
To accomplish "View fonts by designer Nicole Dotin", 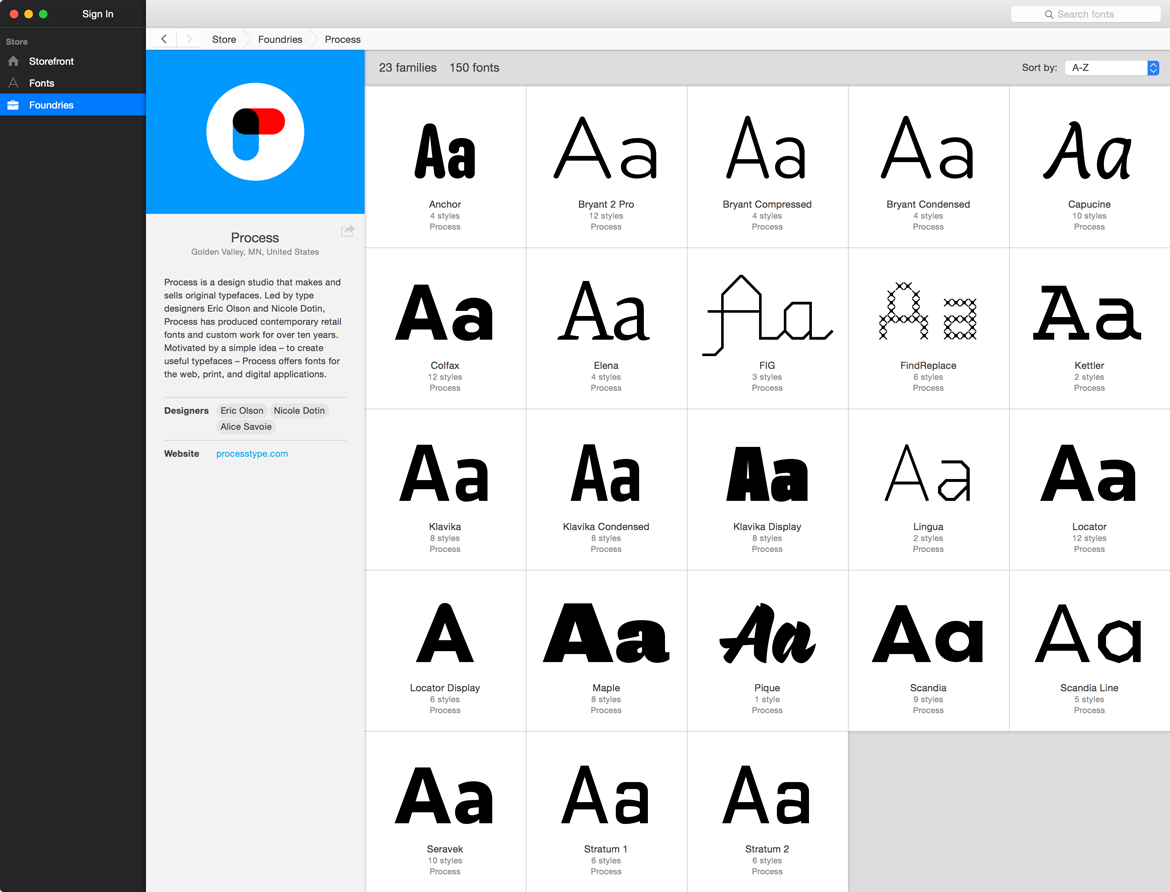I will point(298,410).
